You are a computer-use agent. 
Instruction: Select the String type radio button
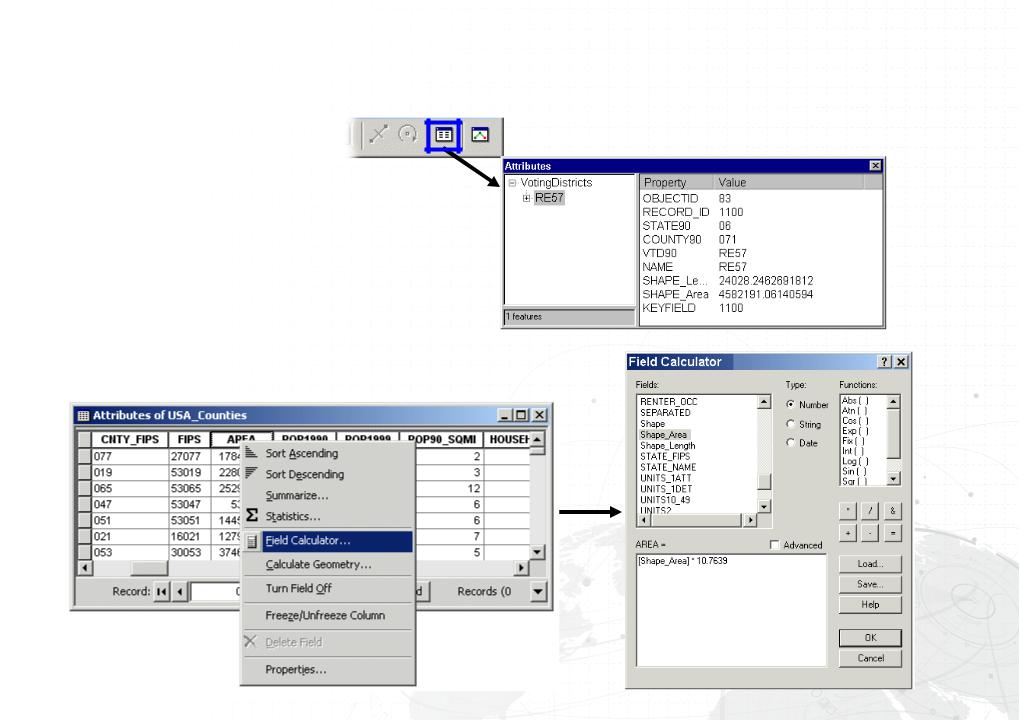(x=790, y=424)
